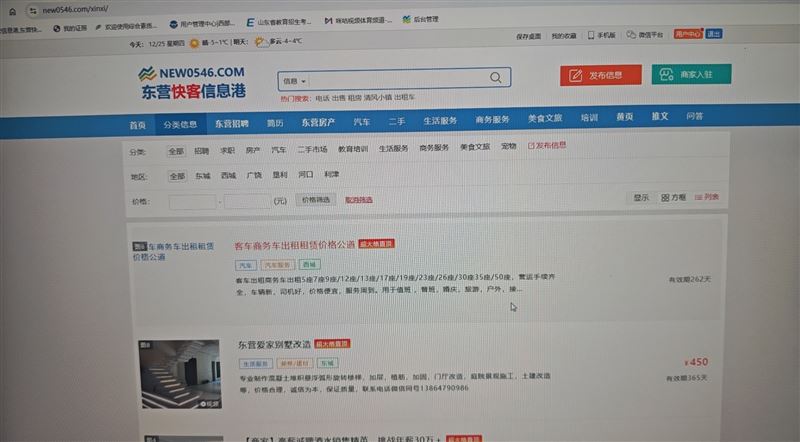800x442 pixels.
Task: Select 全部 in the 分类 category filter
Action: 176,150
